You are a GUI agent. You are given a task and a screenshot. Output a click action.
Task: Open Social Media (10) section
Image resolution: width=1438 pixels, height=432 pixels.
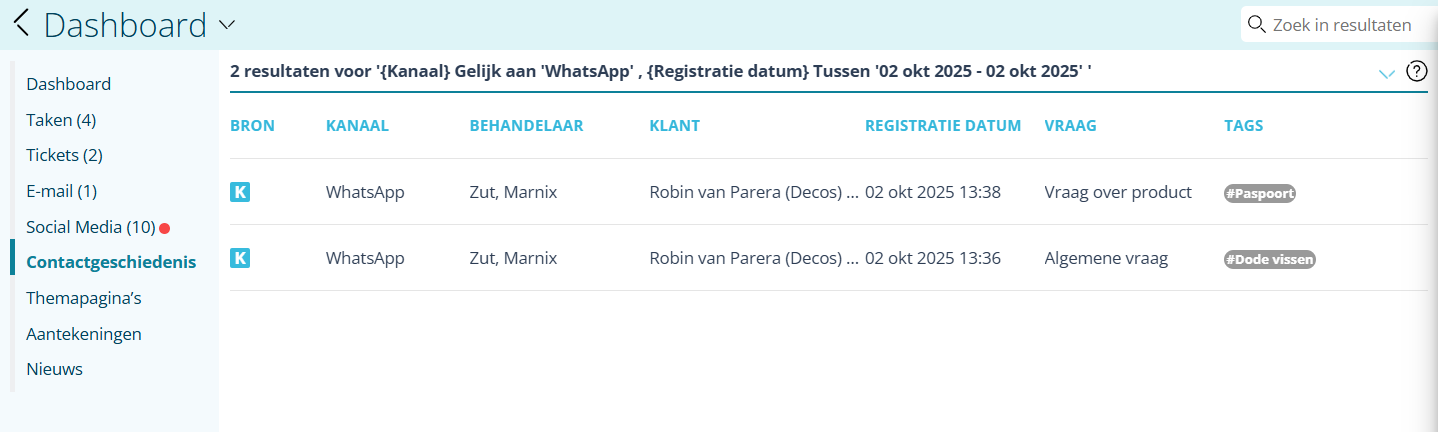click(90, 227)
